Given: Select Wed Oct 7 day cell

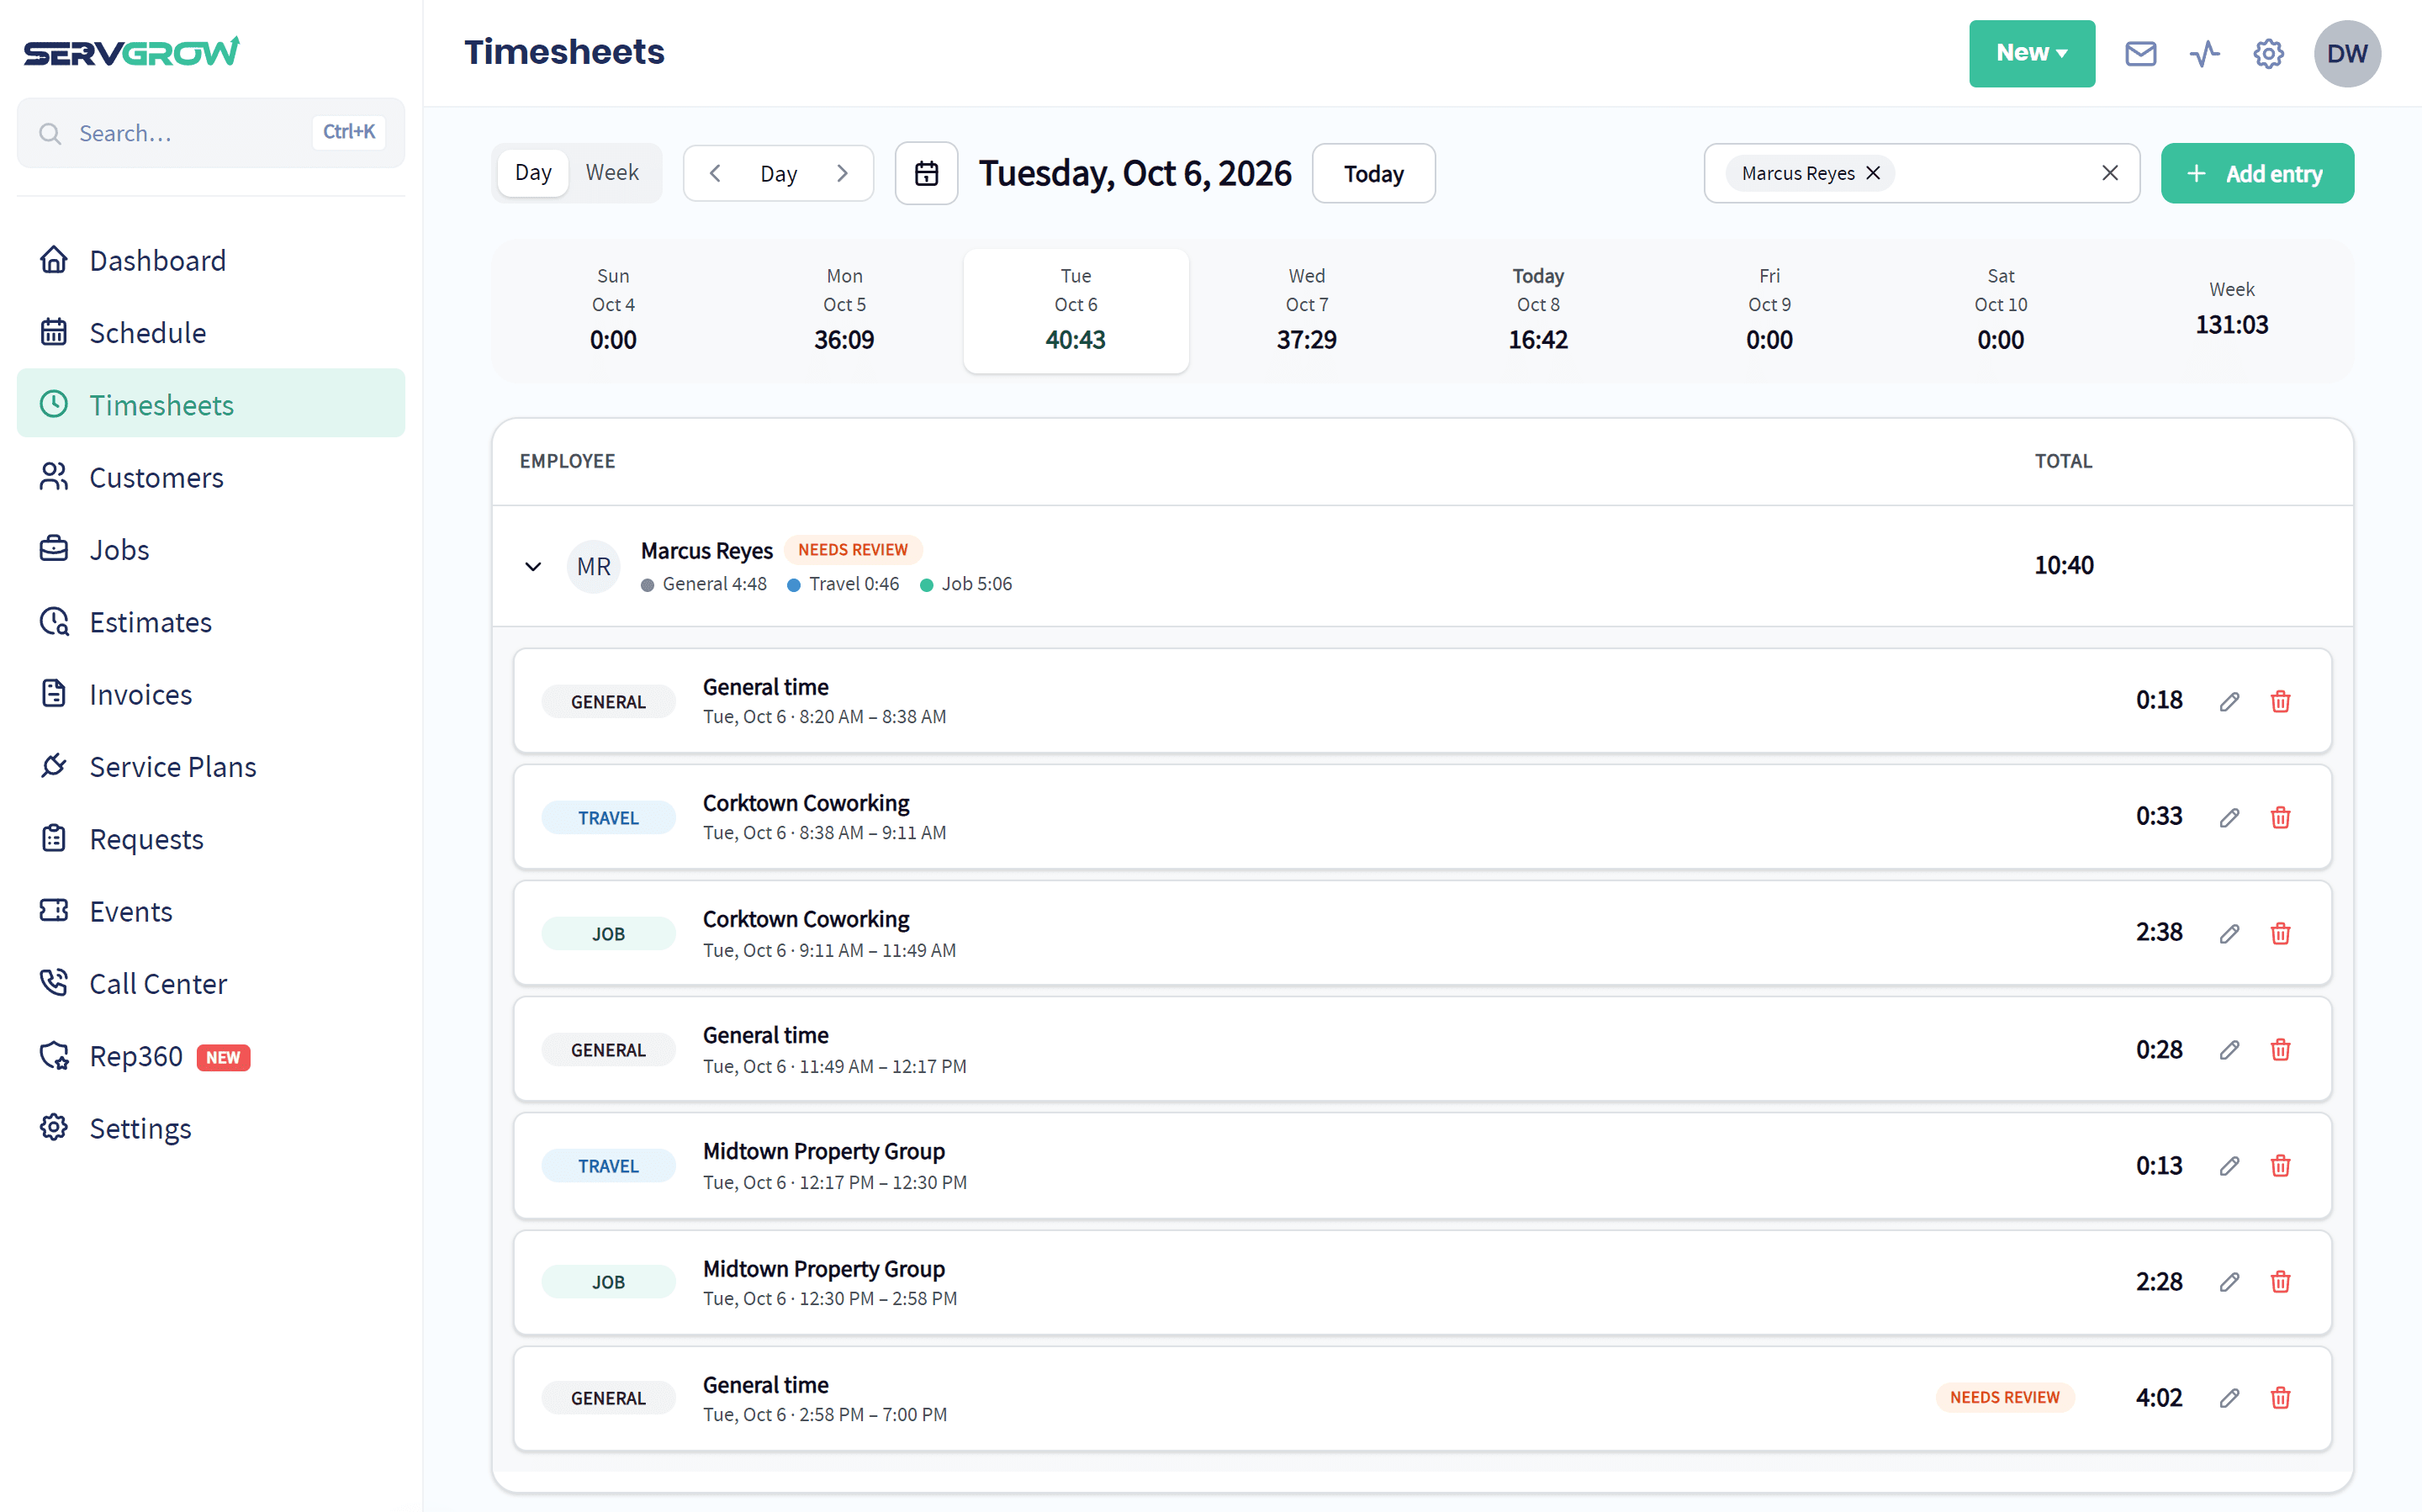Looking at the screenshot, I should [1306, 310].
